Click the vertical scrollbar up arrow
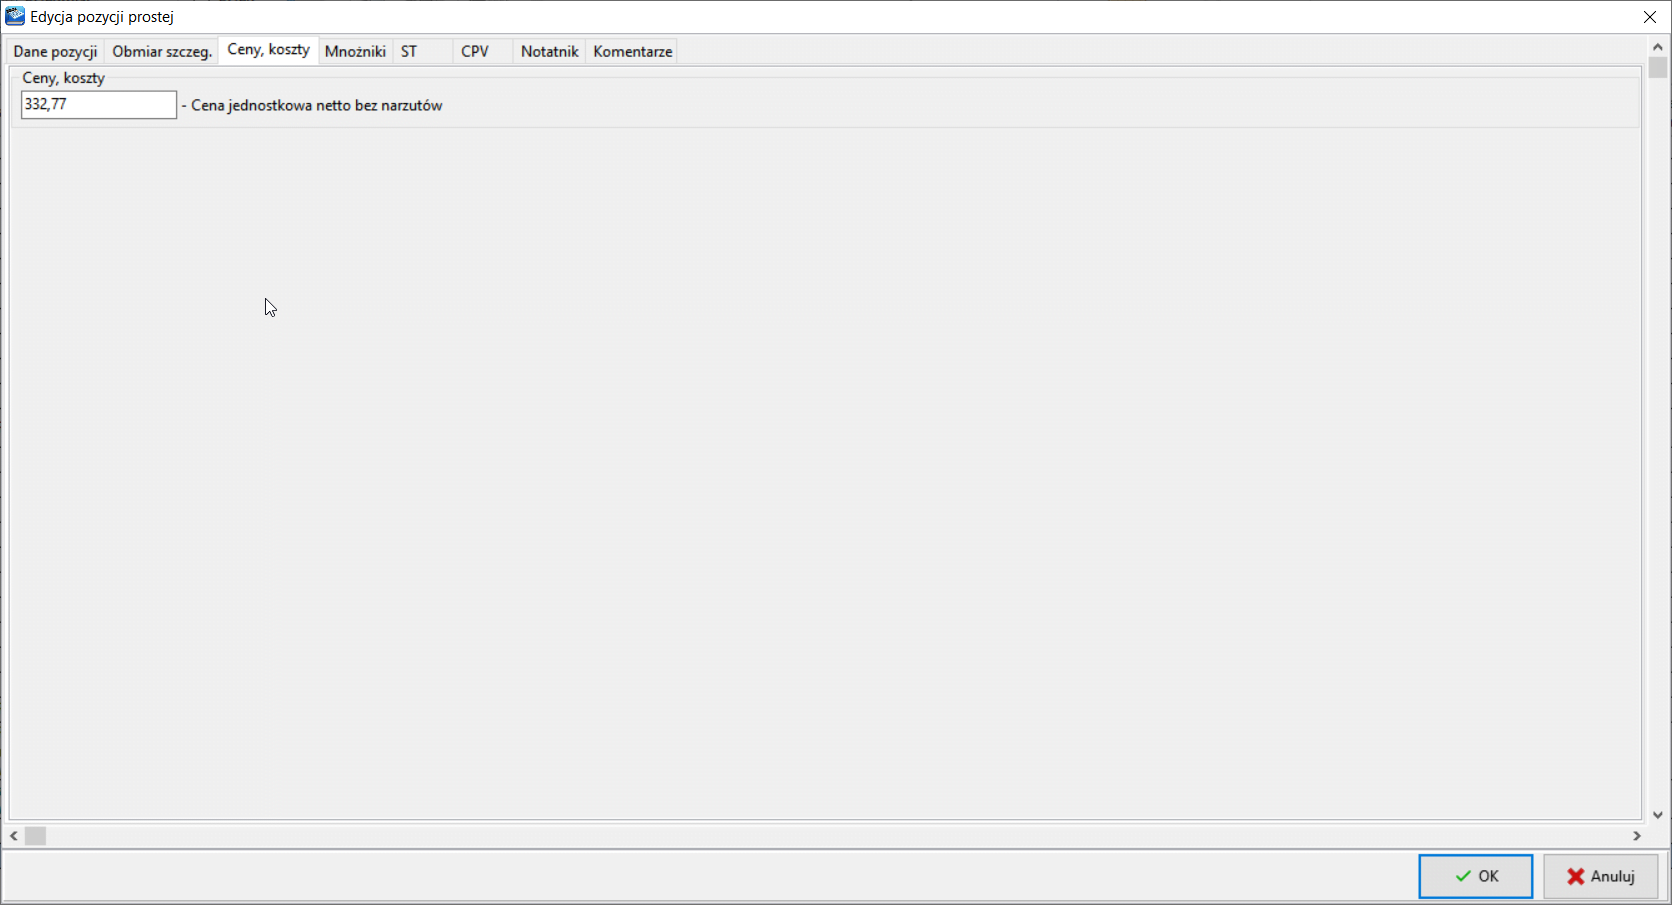The width and height of the screenshot is (1672, 905). pyautogui.click(x=1658, y=46)
